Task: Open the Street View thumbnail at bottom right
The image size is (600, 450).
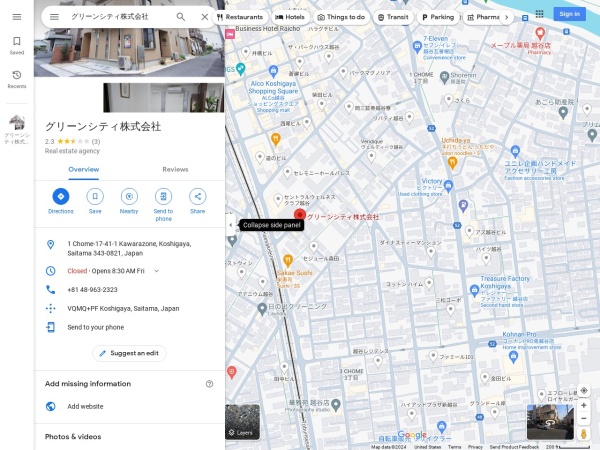Action: point(550,422)
